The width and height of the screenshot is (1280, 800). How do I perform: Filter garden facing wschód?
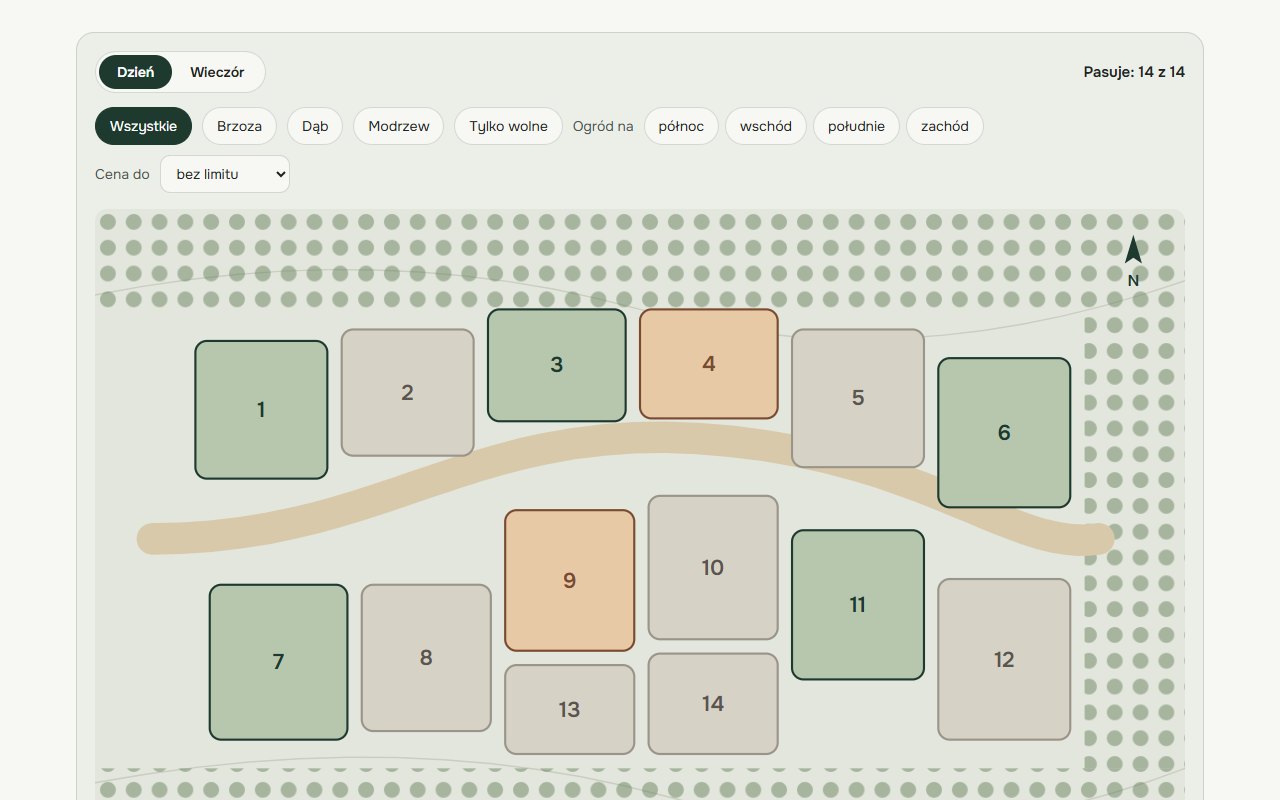click(766, 126)
